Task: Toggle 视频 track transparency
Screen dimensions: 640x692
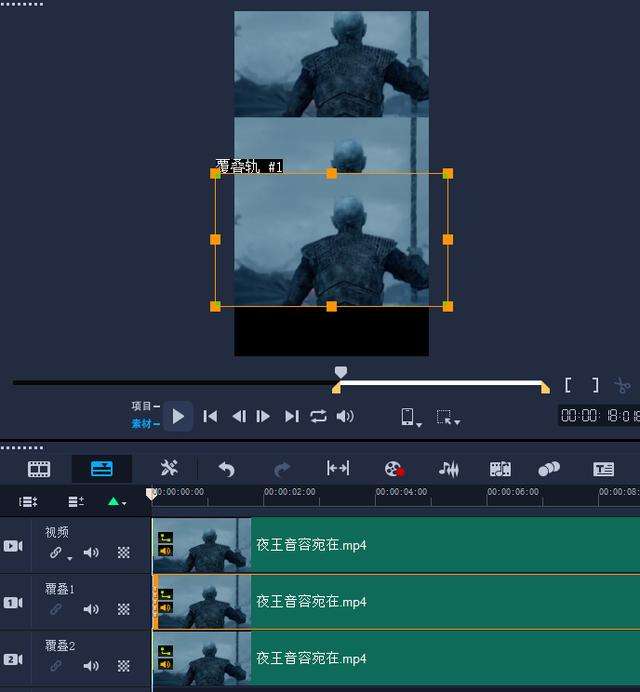Action: coord(124,552)
